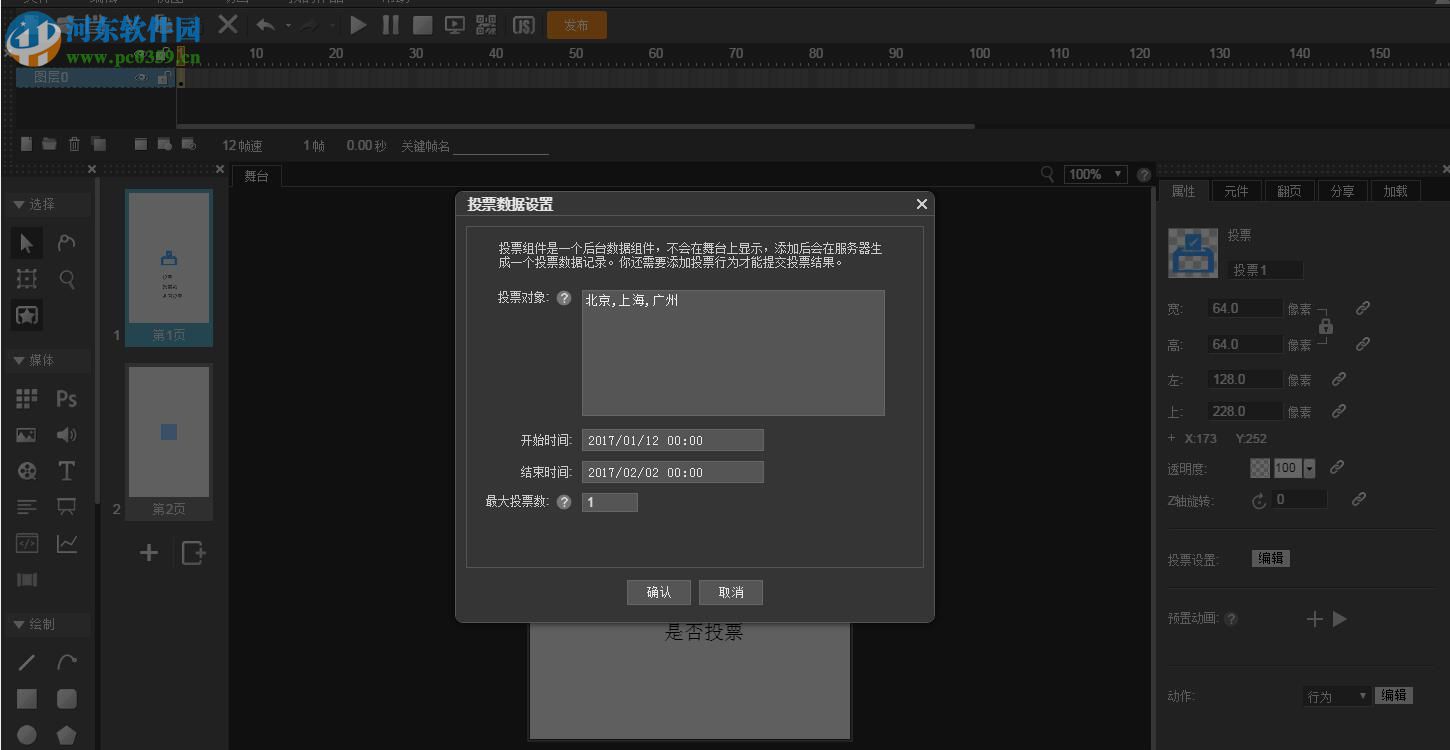Select the text tool

[66, 470]
